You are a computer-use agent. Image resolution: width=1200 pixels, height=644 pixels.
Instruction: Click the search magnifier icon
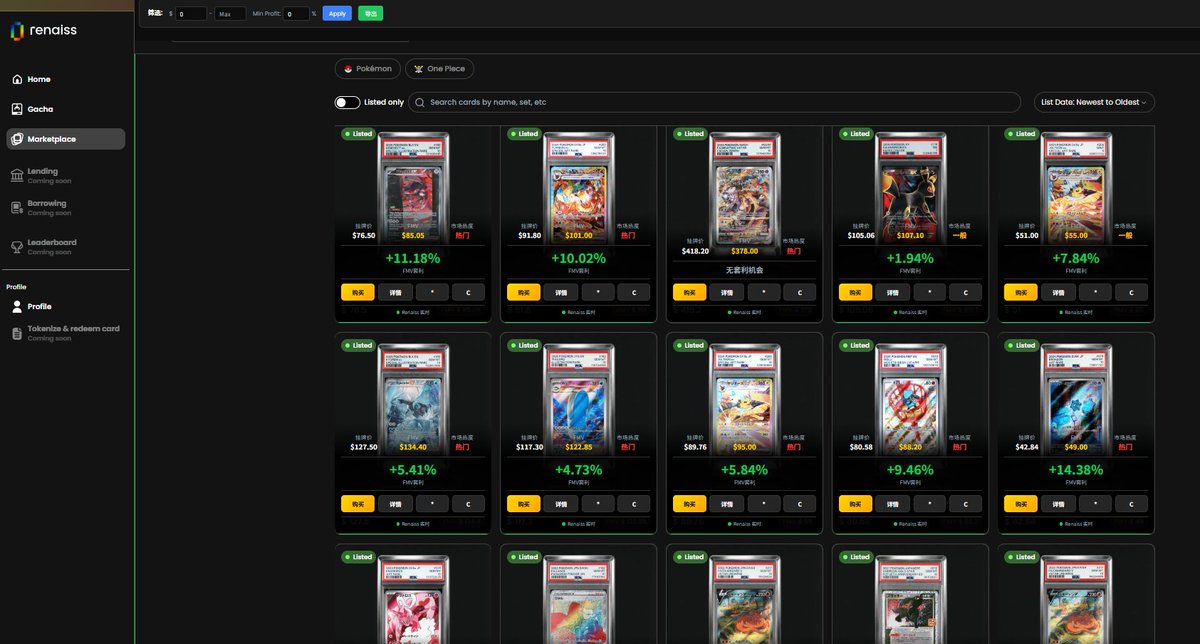click(x=420, y=102)
